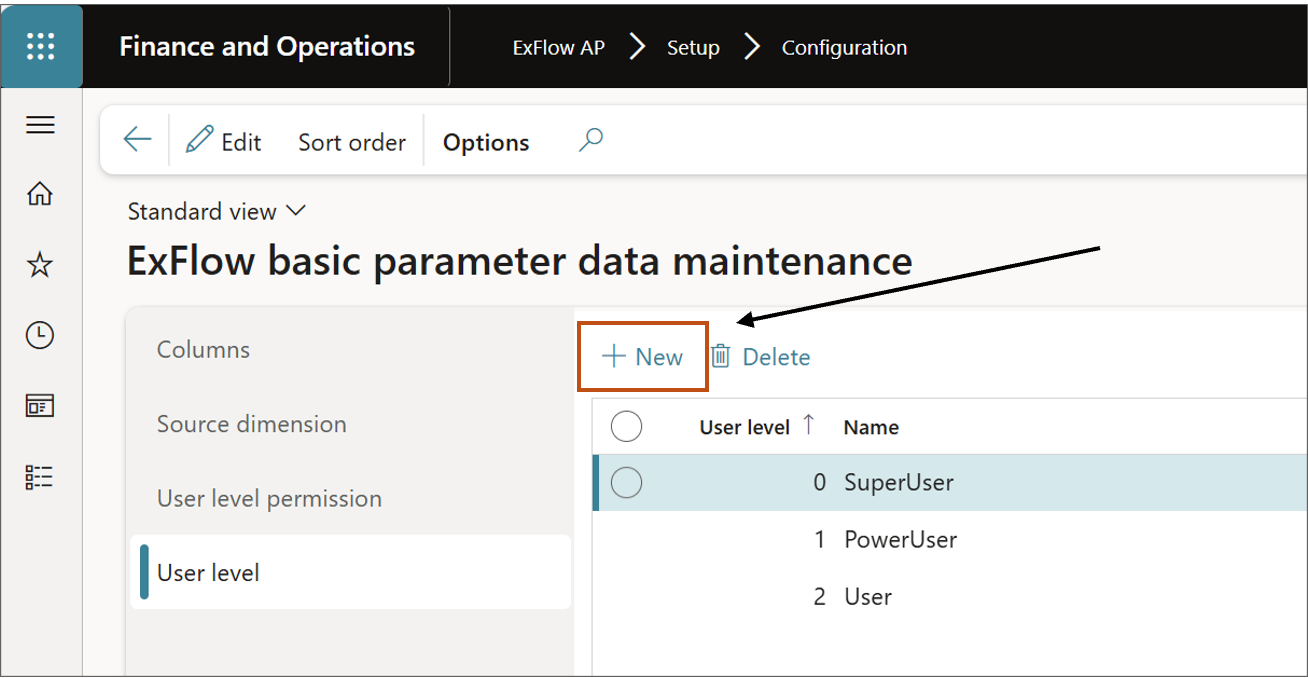This screenshot has height=678, width=1308.
Task: Click the ExFlow AP breadcrumb
Action: click(x=559, y=47)
